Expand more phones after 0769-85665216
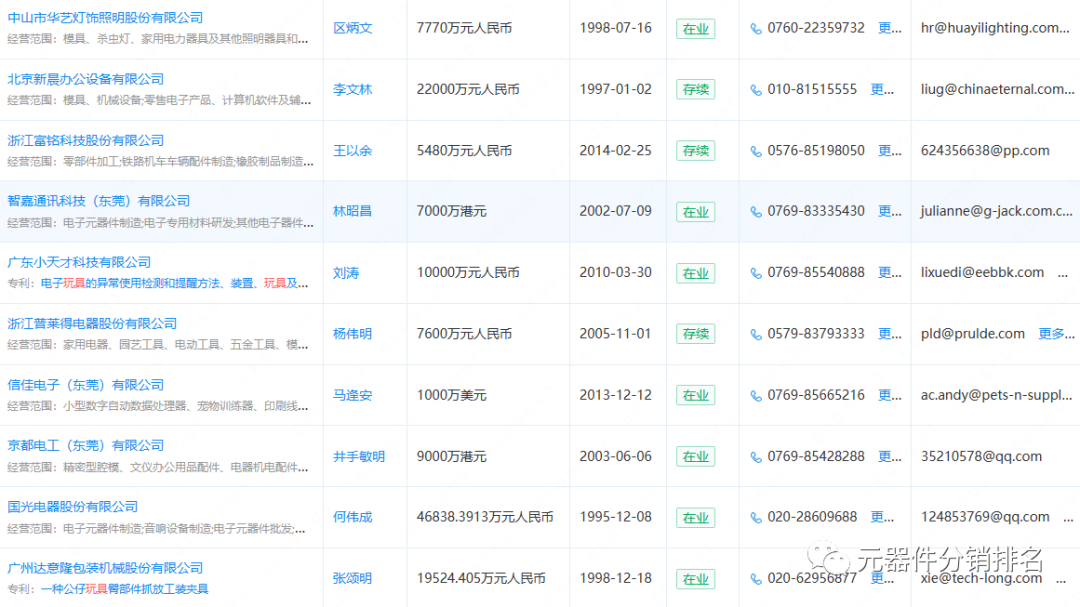Screen dimensions: 1080x607 click(x=890, y=395)
